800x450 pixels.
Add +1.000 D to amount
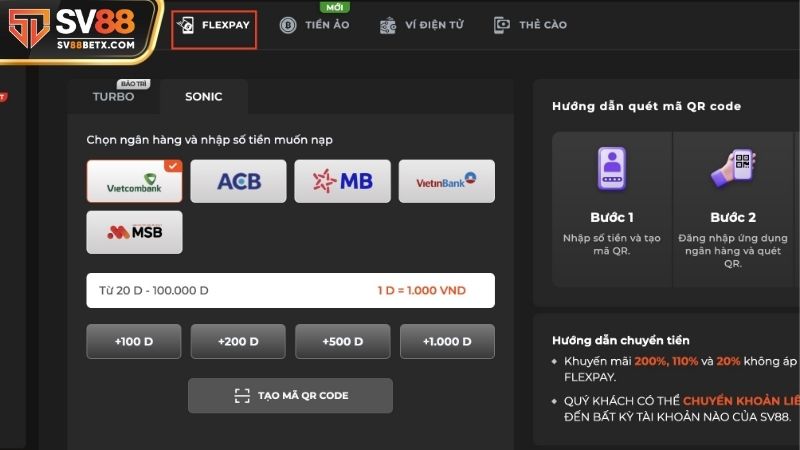coord(447,341)
